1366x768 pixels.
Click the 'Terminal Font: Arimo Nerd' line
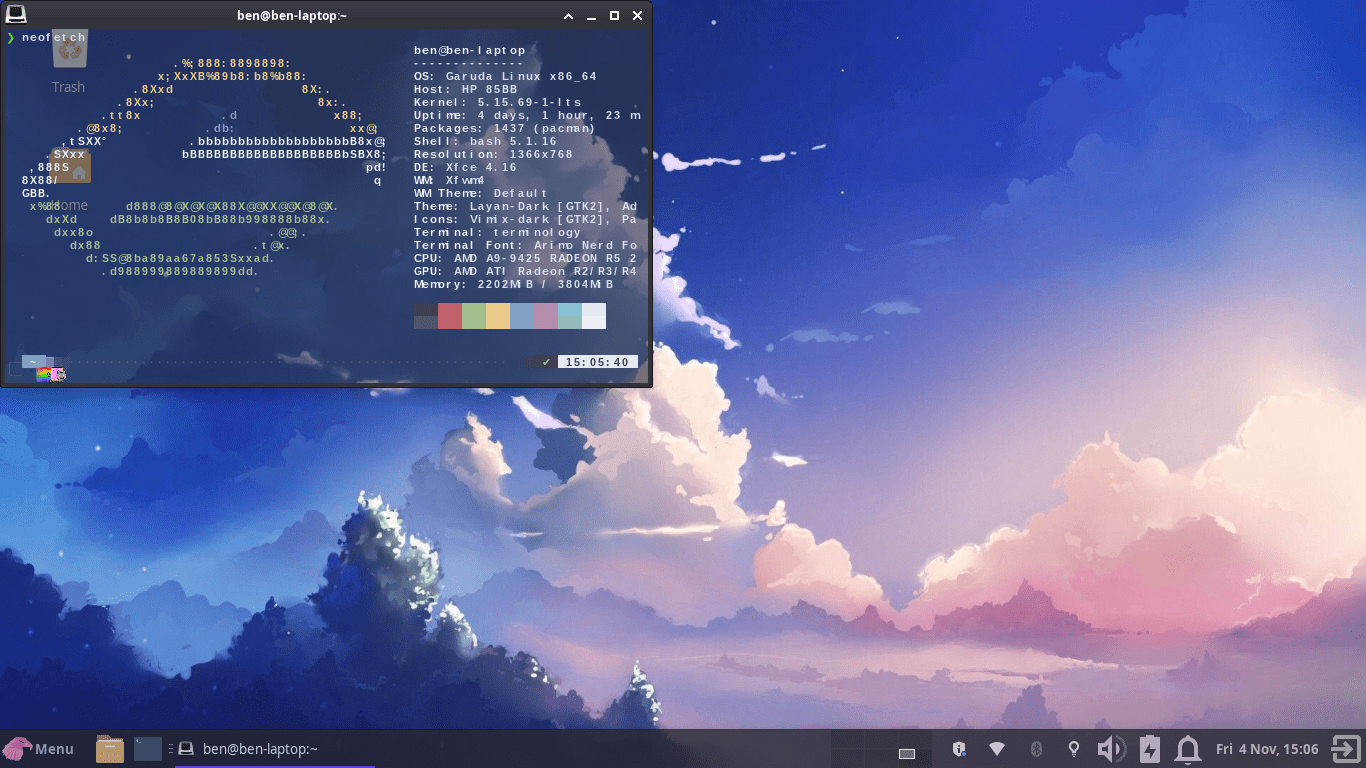tap(526, 245)
